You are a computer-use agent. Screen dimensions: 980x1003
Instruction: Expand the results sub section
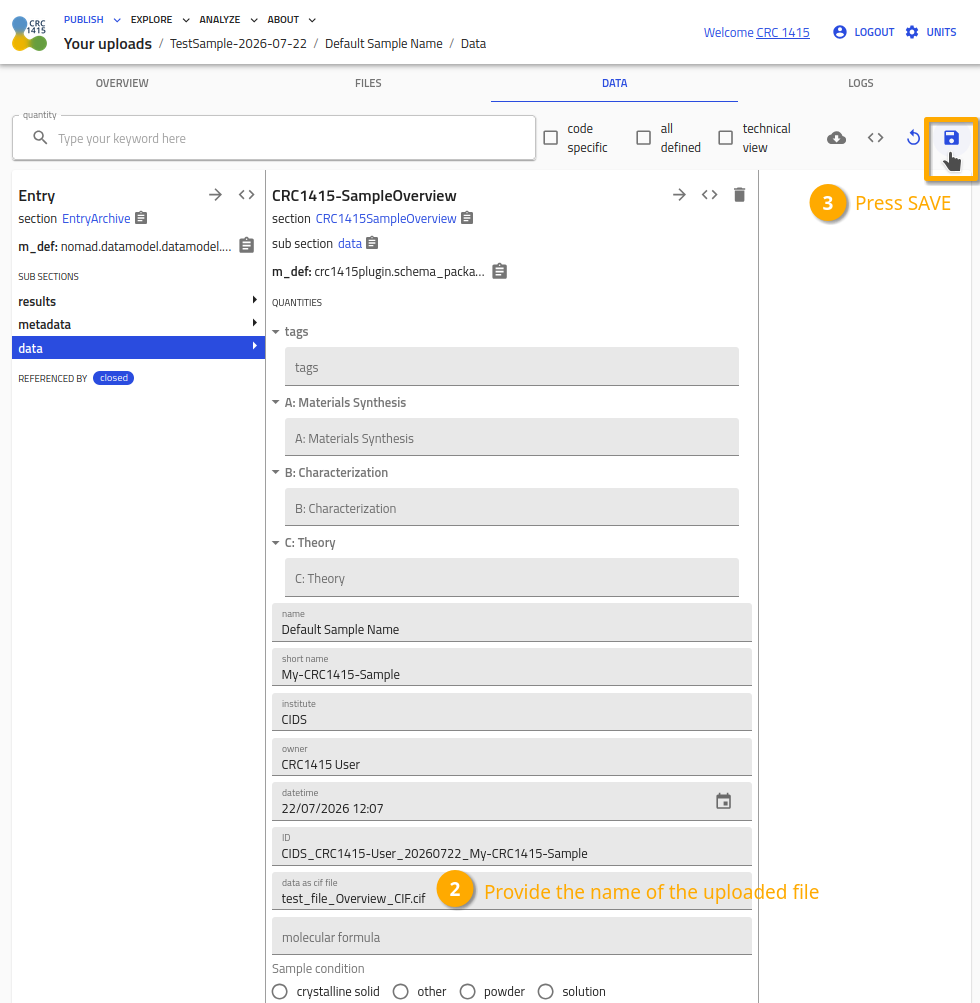(x=138, y=301)
